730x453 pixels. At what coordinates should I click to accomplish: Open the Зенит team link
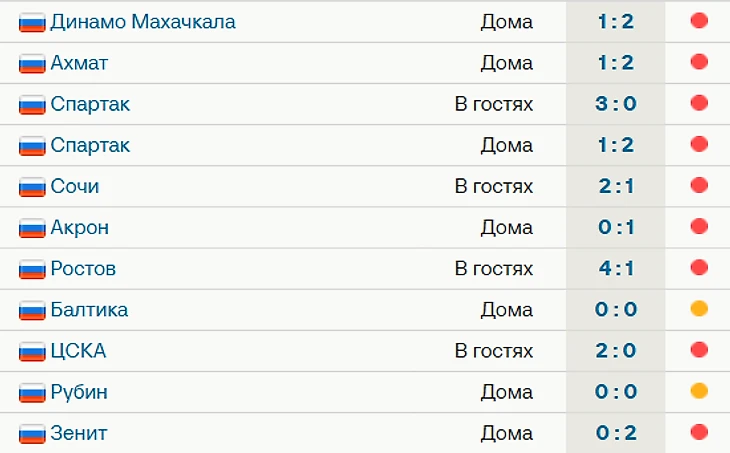79,433
